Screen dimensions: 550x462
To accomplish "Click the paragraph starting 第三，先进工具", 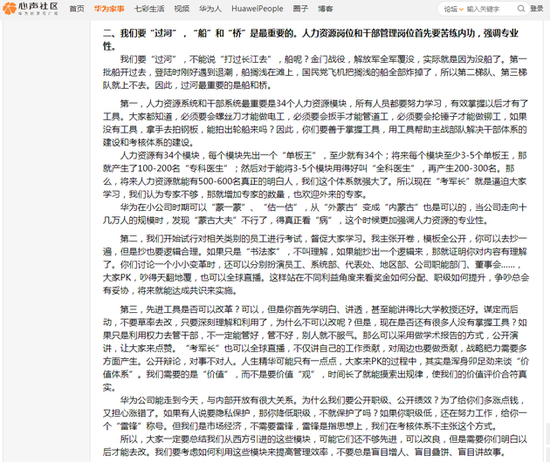I will (316, 348).
